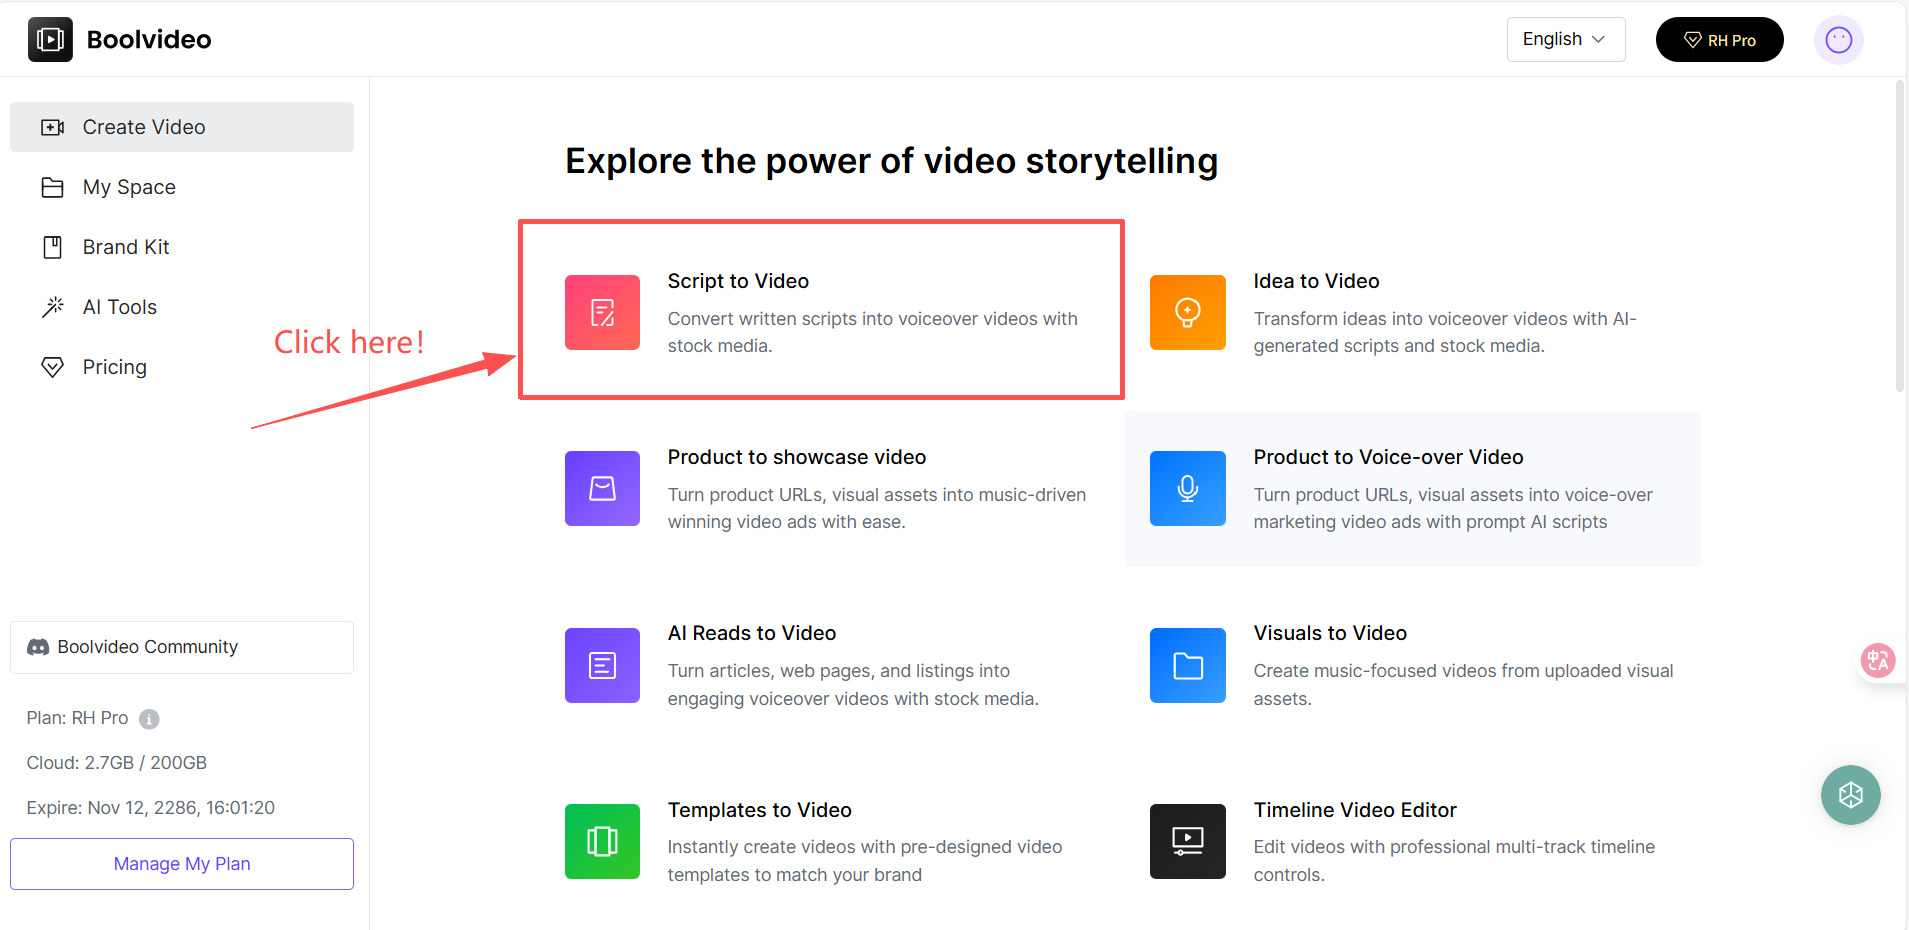Click the Product to Voice-over microphone icon
Viewport: 1909px width, 930px height.
tap(1187, 488)
